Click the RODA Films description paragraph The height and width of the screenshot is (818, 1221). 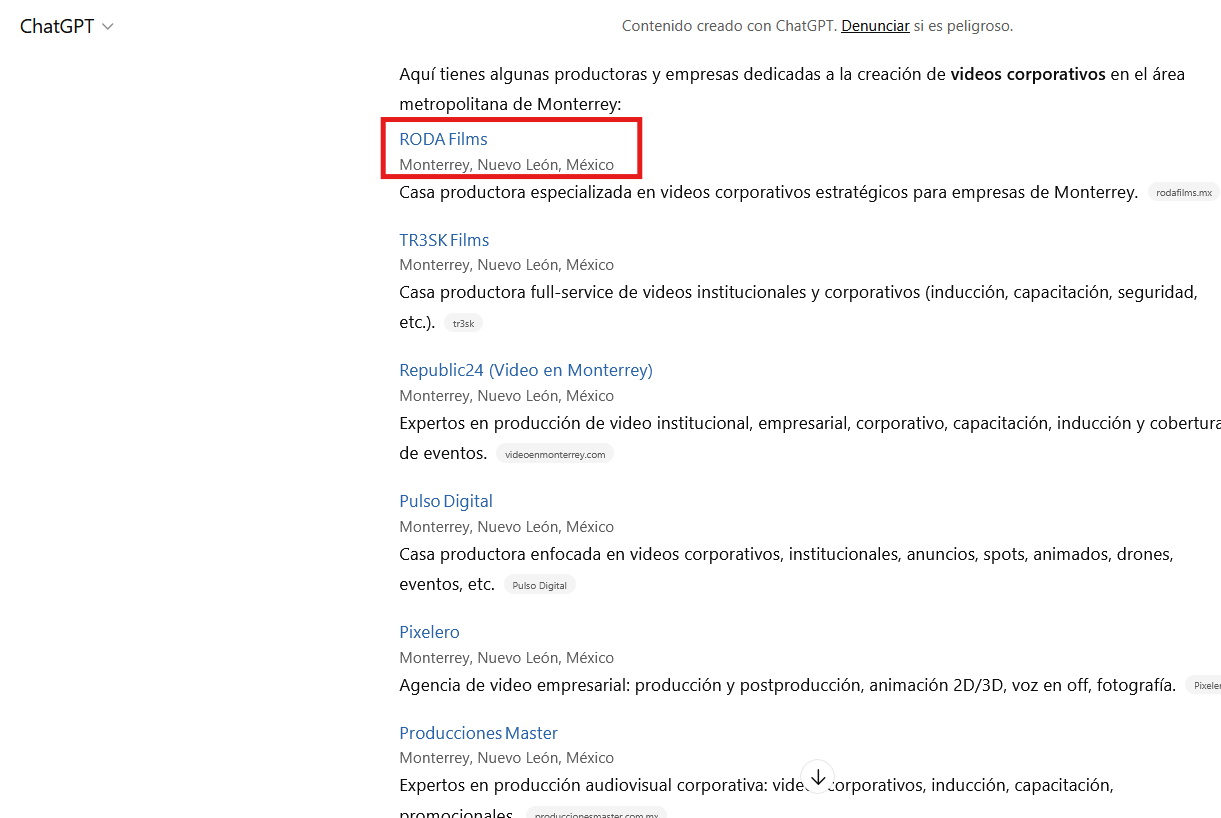coord(768,192)
